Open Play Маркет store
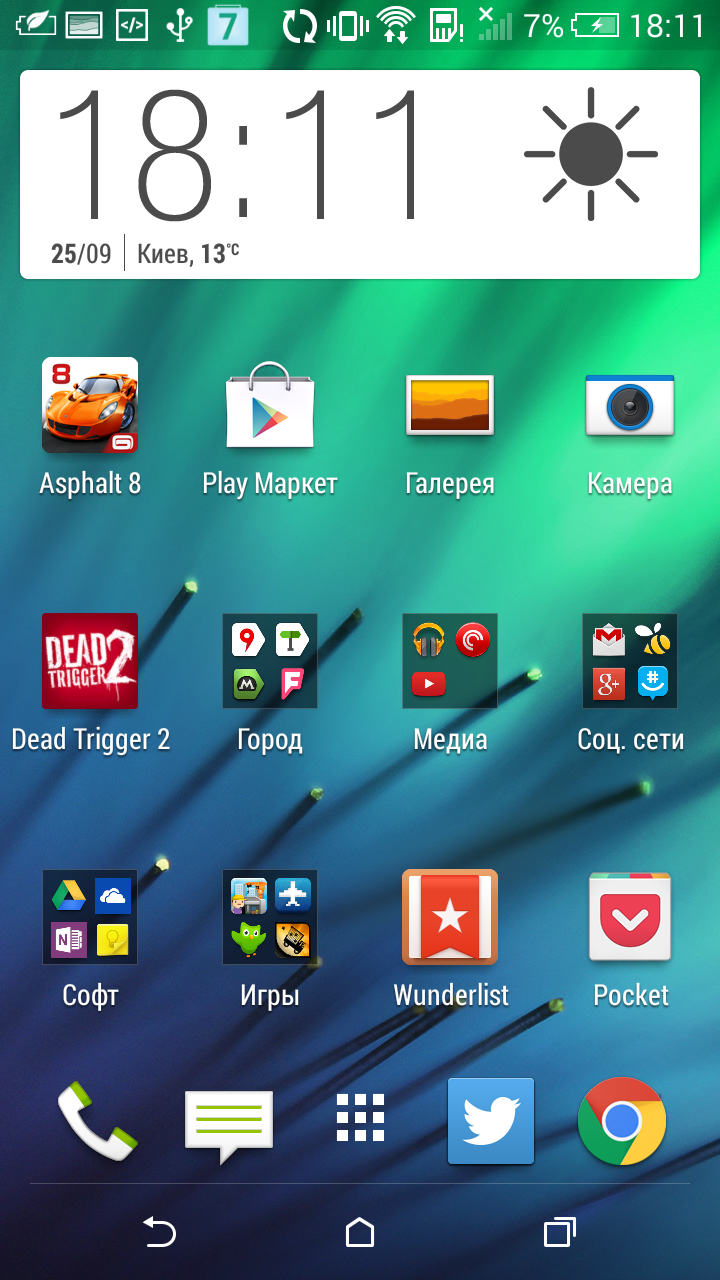 point(270,406)
